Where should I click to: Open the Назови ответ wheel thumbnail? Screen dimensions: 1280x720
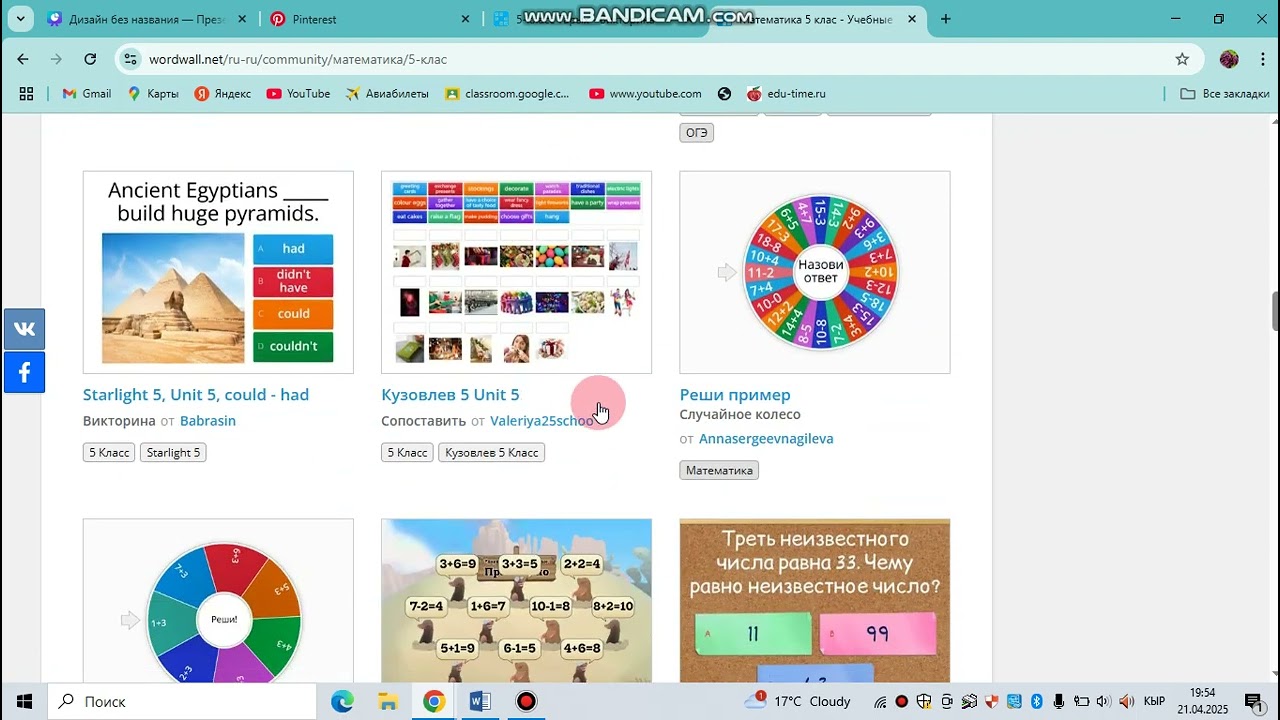(815, 272)
